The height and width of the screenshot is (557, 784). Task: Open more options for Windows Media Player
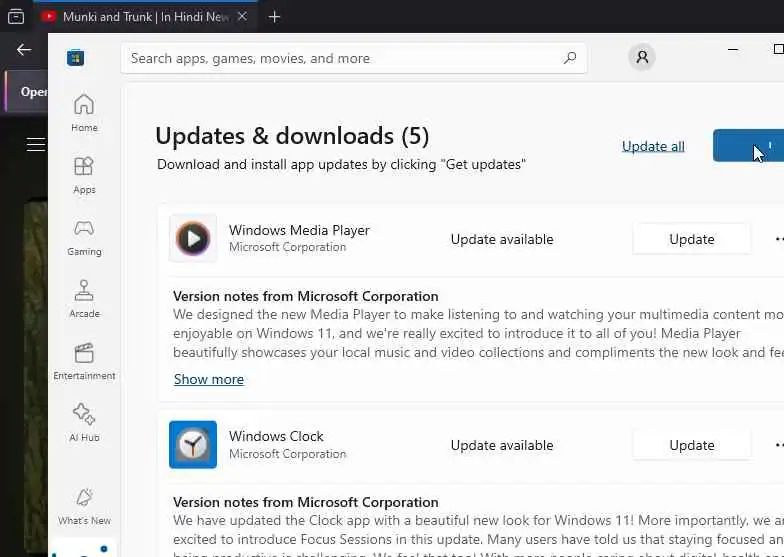pyautogui.click(x=779, y=239)
